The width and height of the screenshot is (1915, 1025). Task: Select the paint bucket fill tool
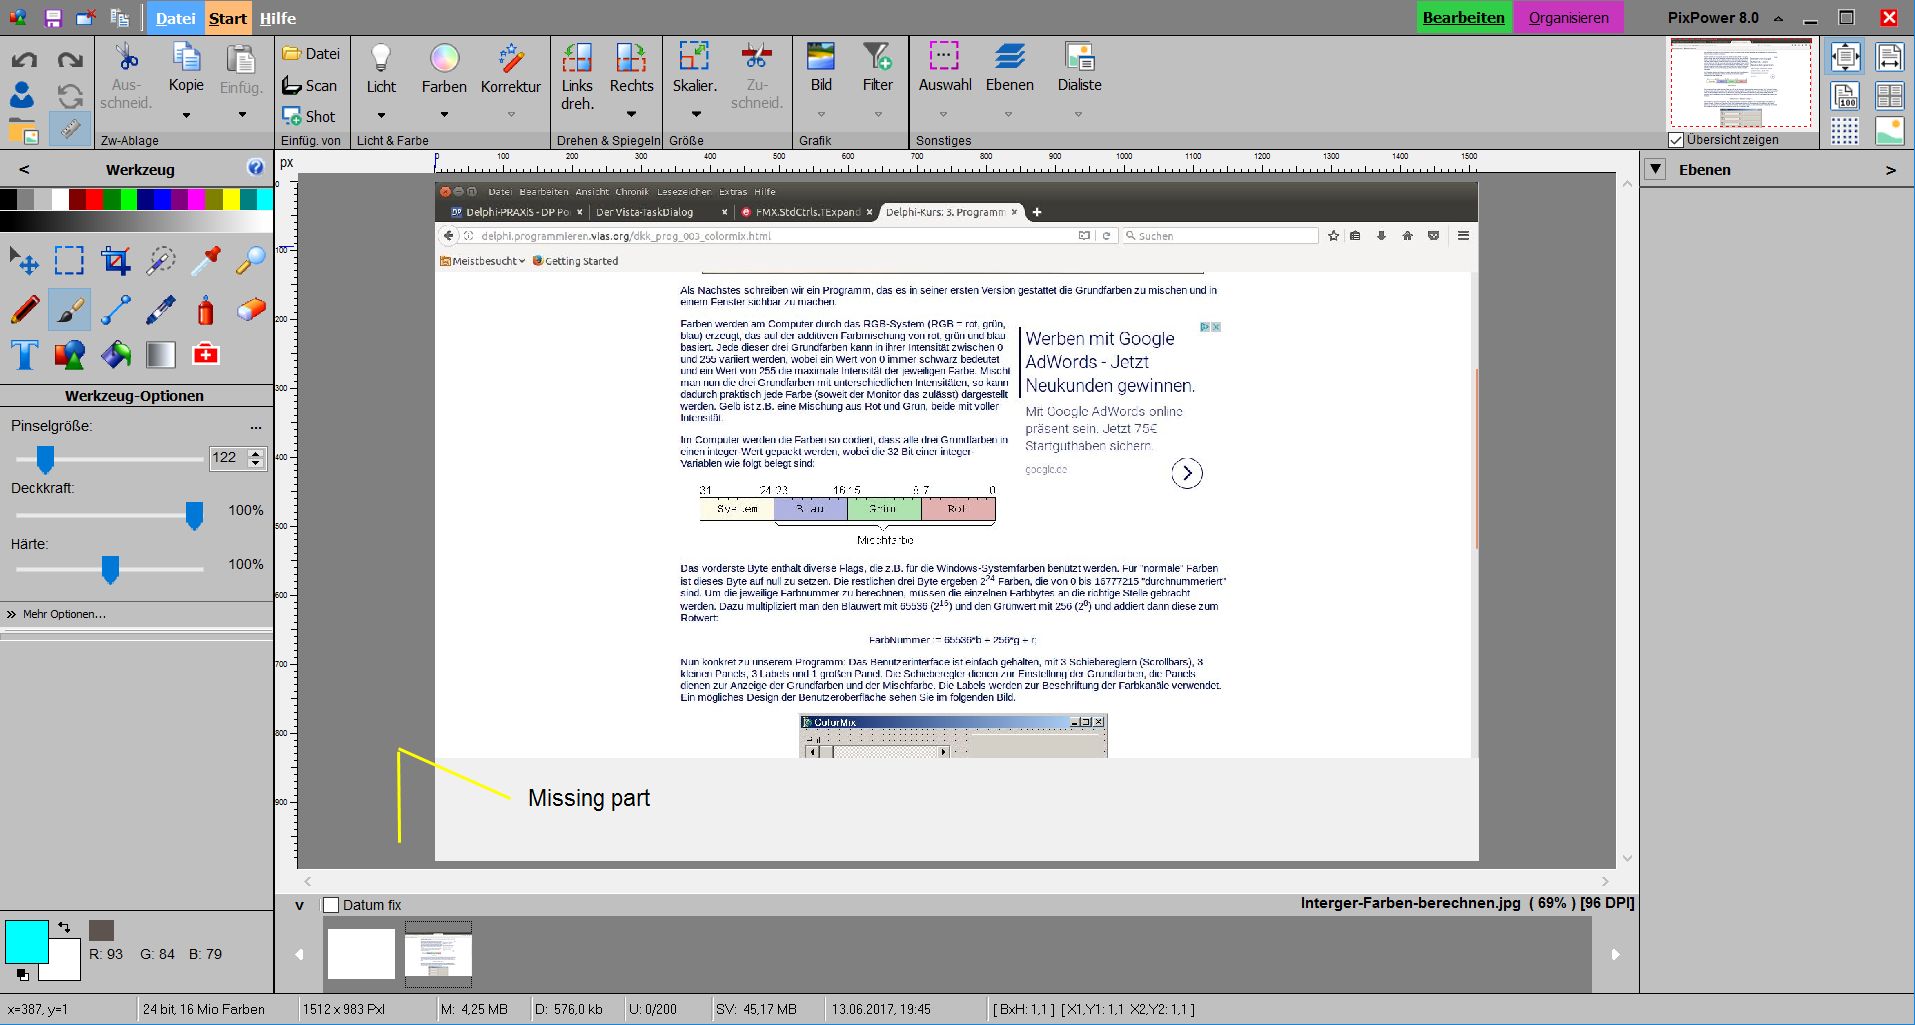click(x=115, y=355)
